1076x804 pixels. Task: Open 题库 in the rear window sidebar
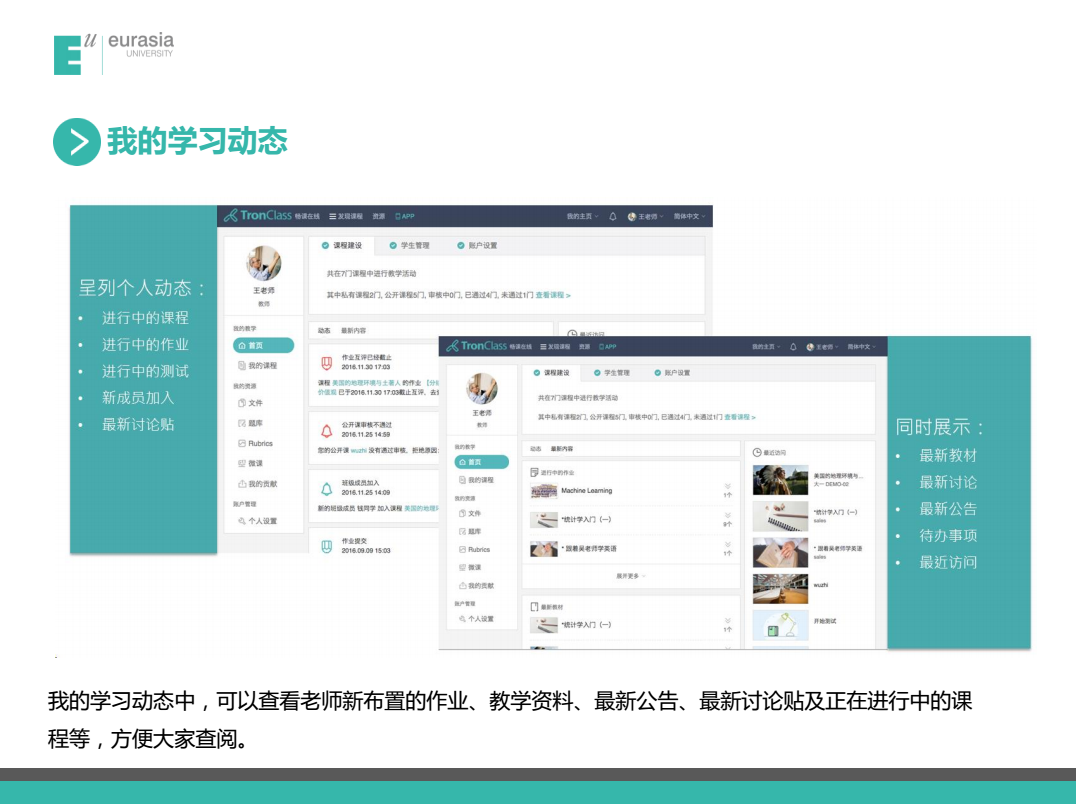[250, 423]
